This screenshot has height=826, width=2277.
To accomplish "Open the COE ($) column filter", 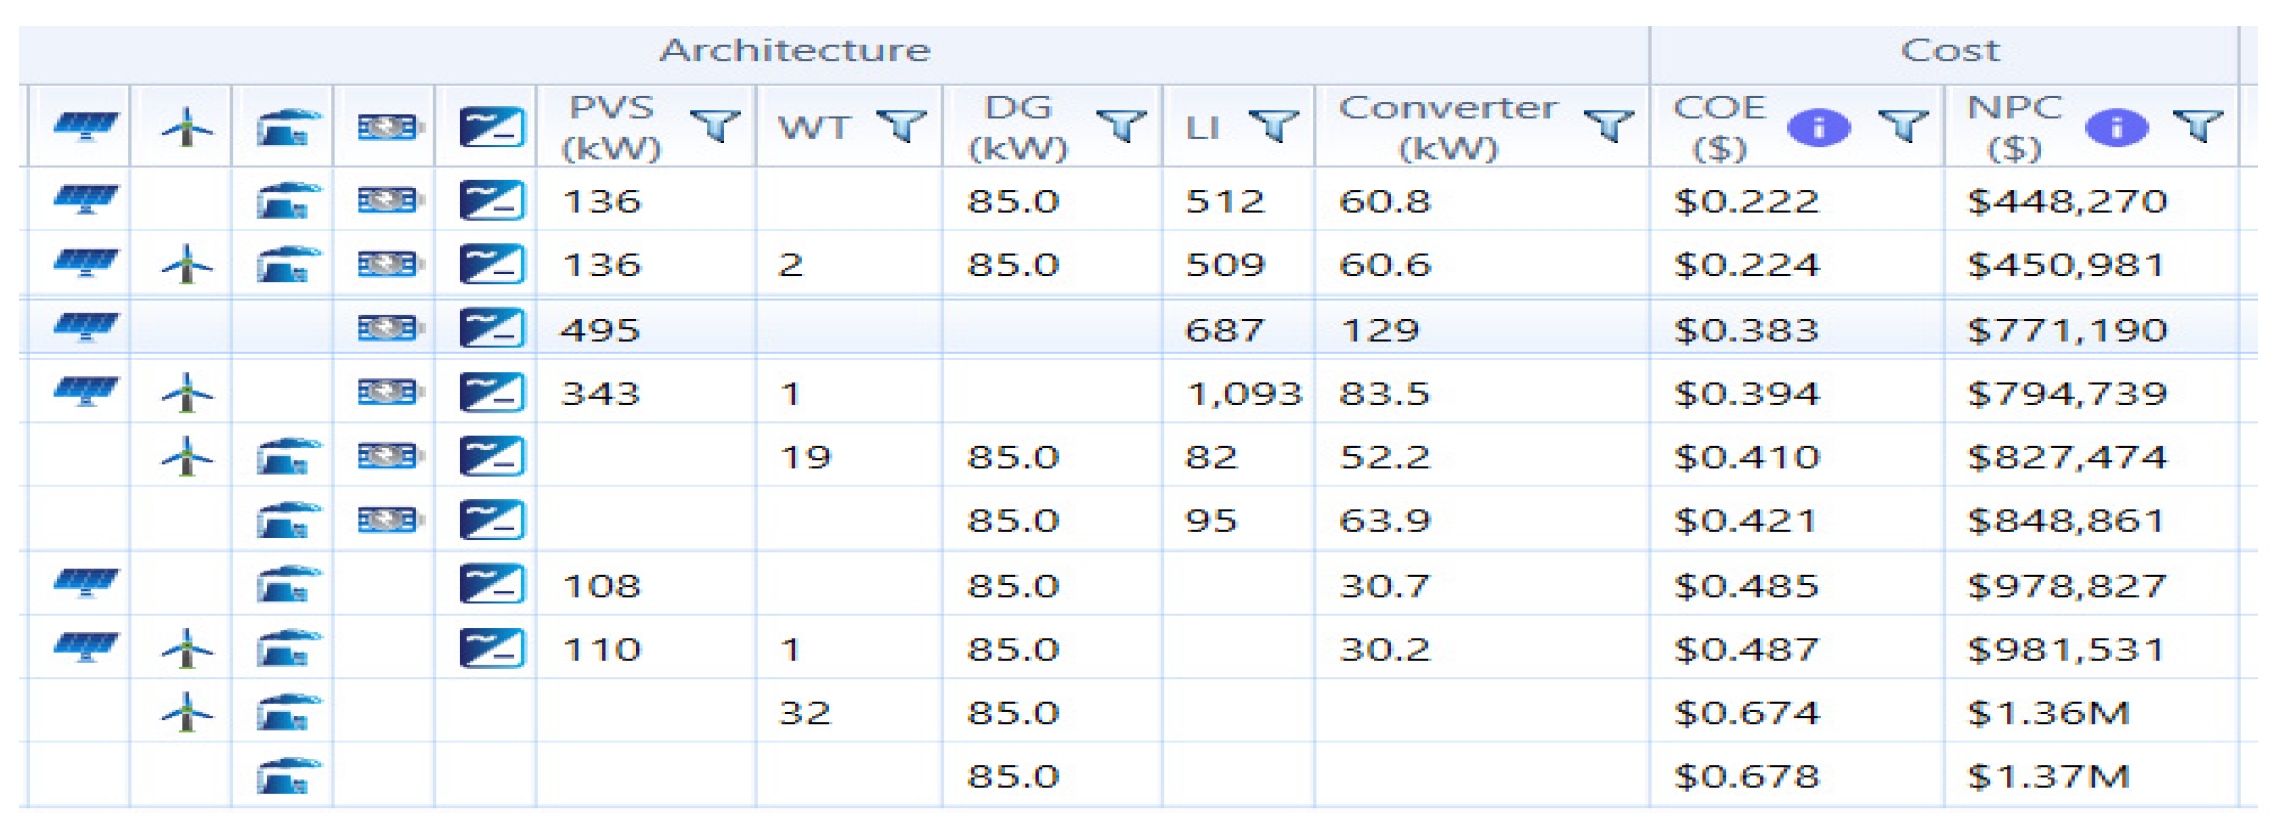I will click(1902, 127).
